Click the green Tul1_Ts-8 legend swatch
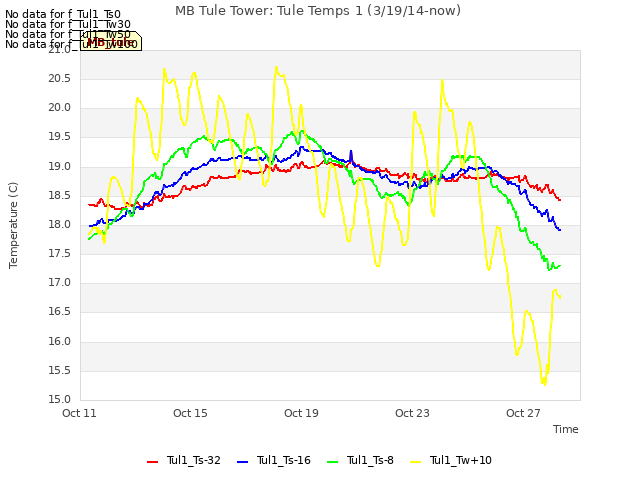This screenshot has width=640, height=480. 333,462
